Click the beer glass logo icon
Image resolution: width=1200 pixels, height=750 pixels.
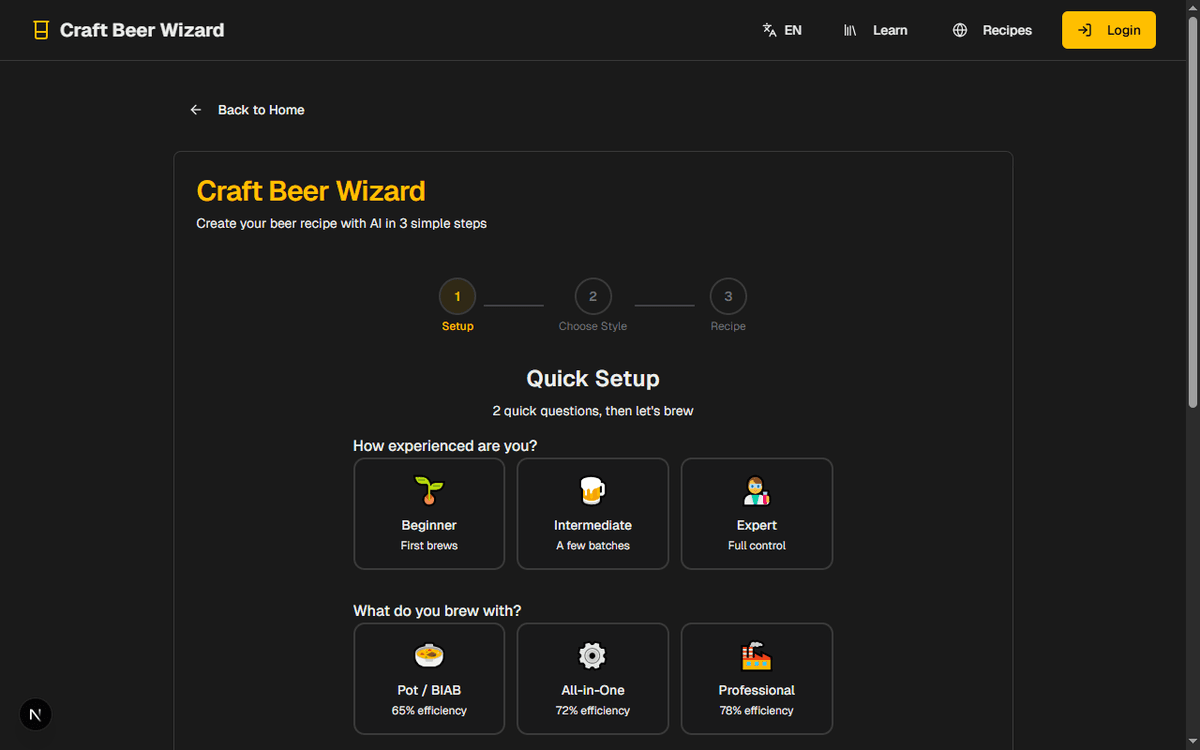point(41,30)
